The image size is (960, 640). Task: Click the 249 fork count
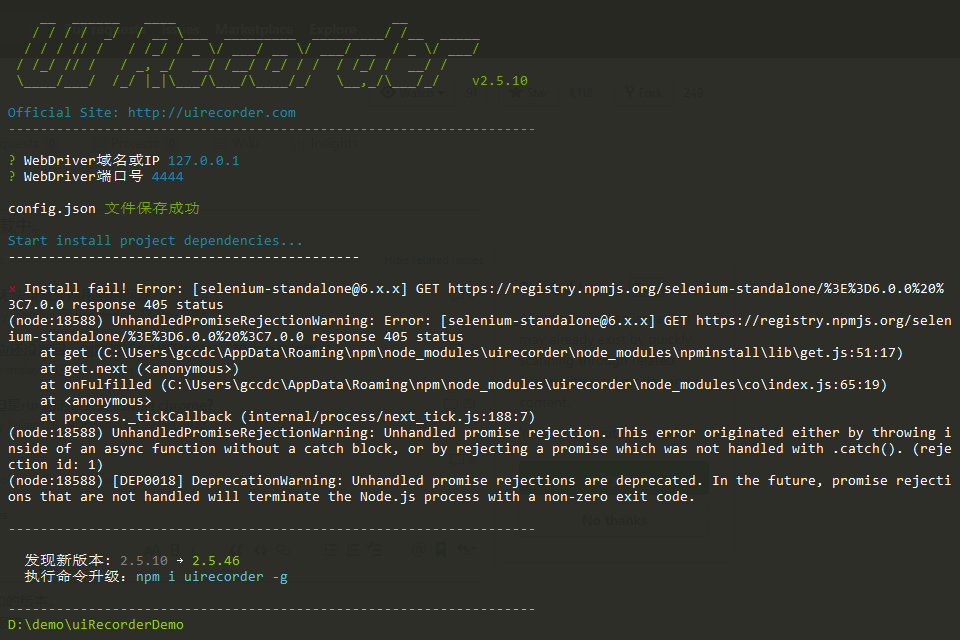point(694,92)
